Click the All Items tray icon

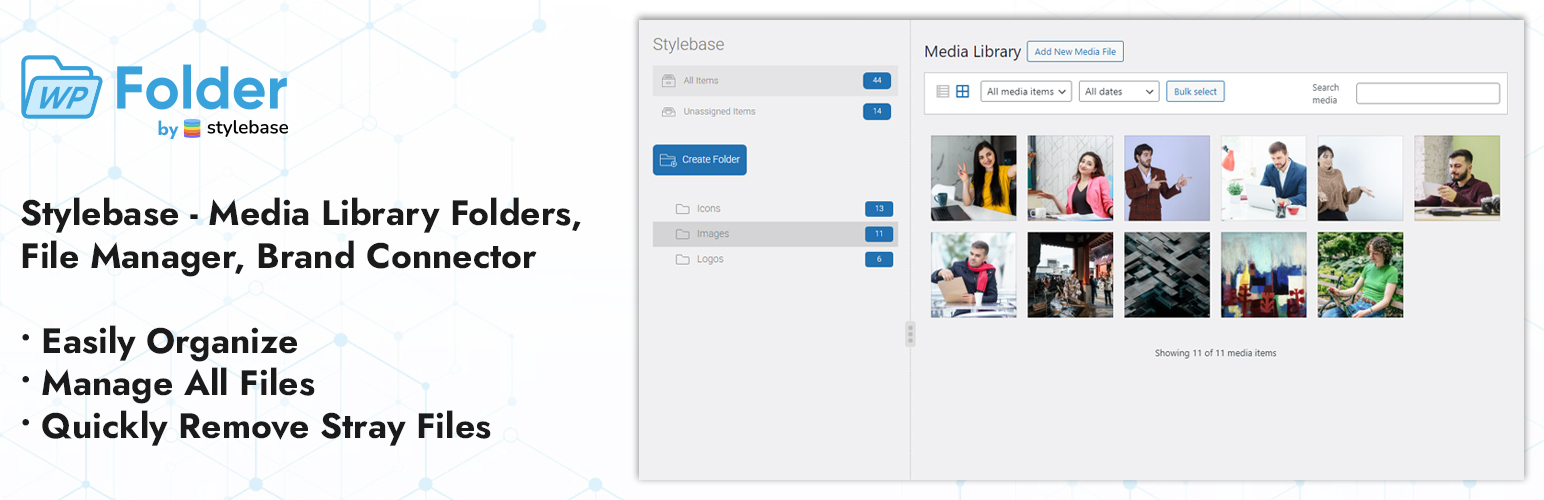click(669, 81)
